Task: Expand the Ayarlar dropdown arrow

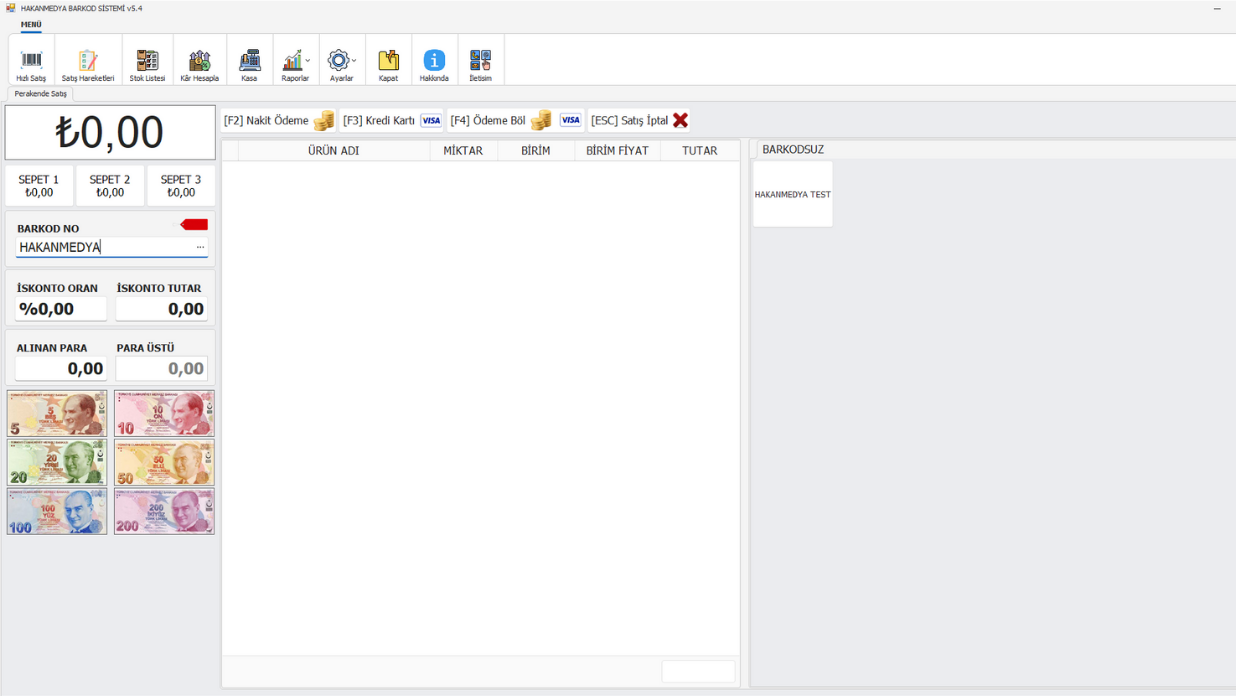Action: click(354, 61)
